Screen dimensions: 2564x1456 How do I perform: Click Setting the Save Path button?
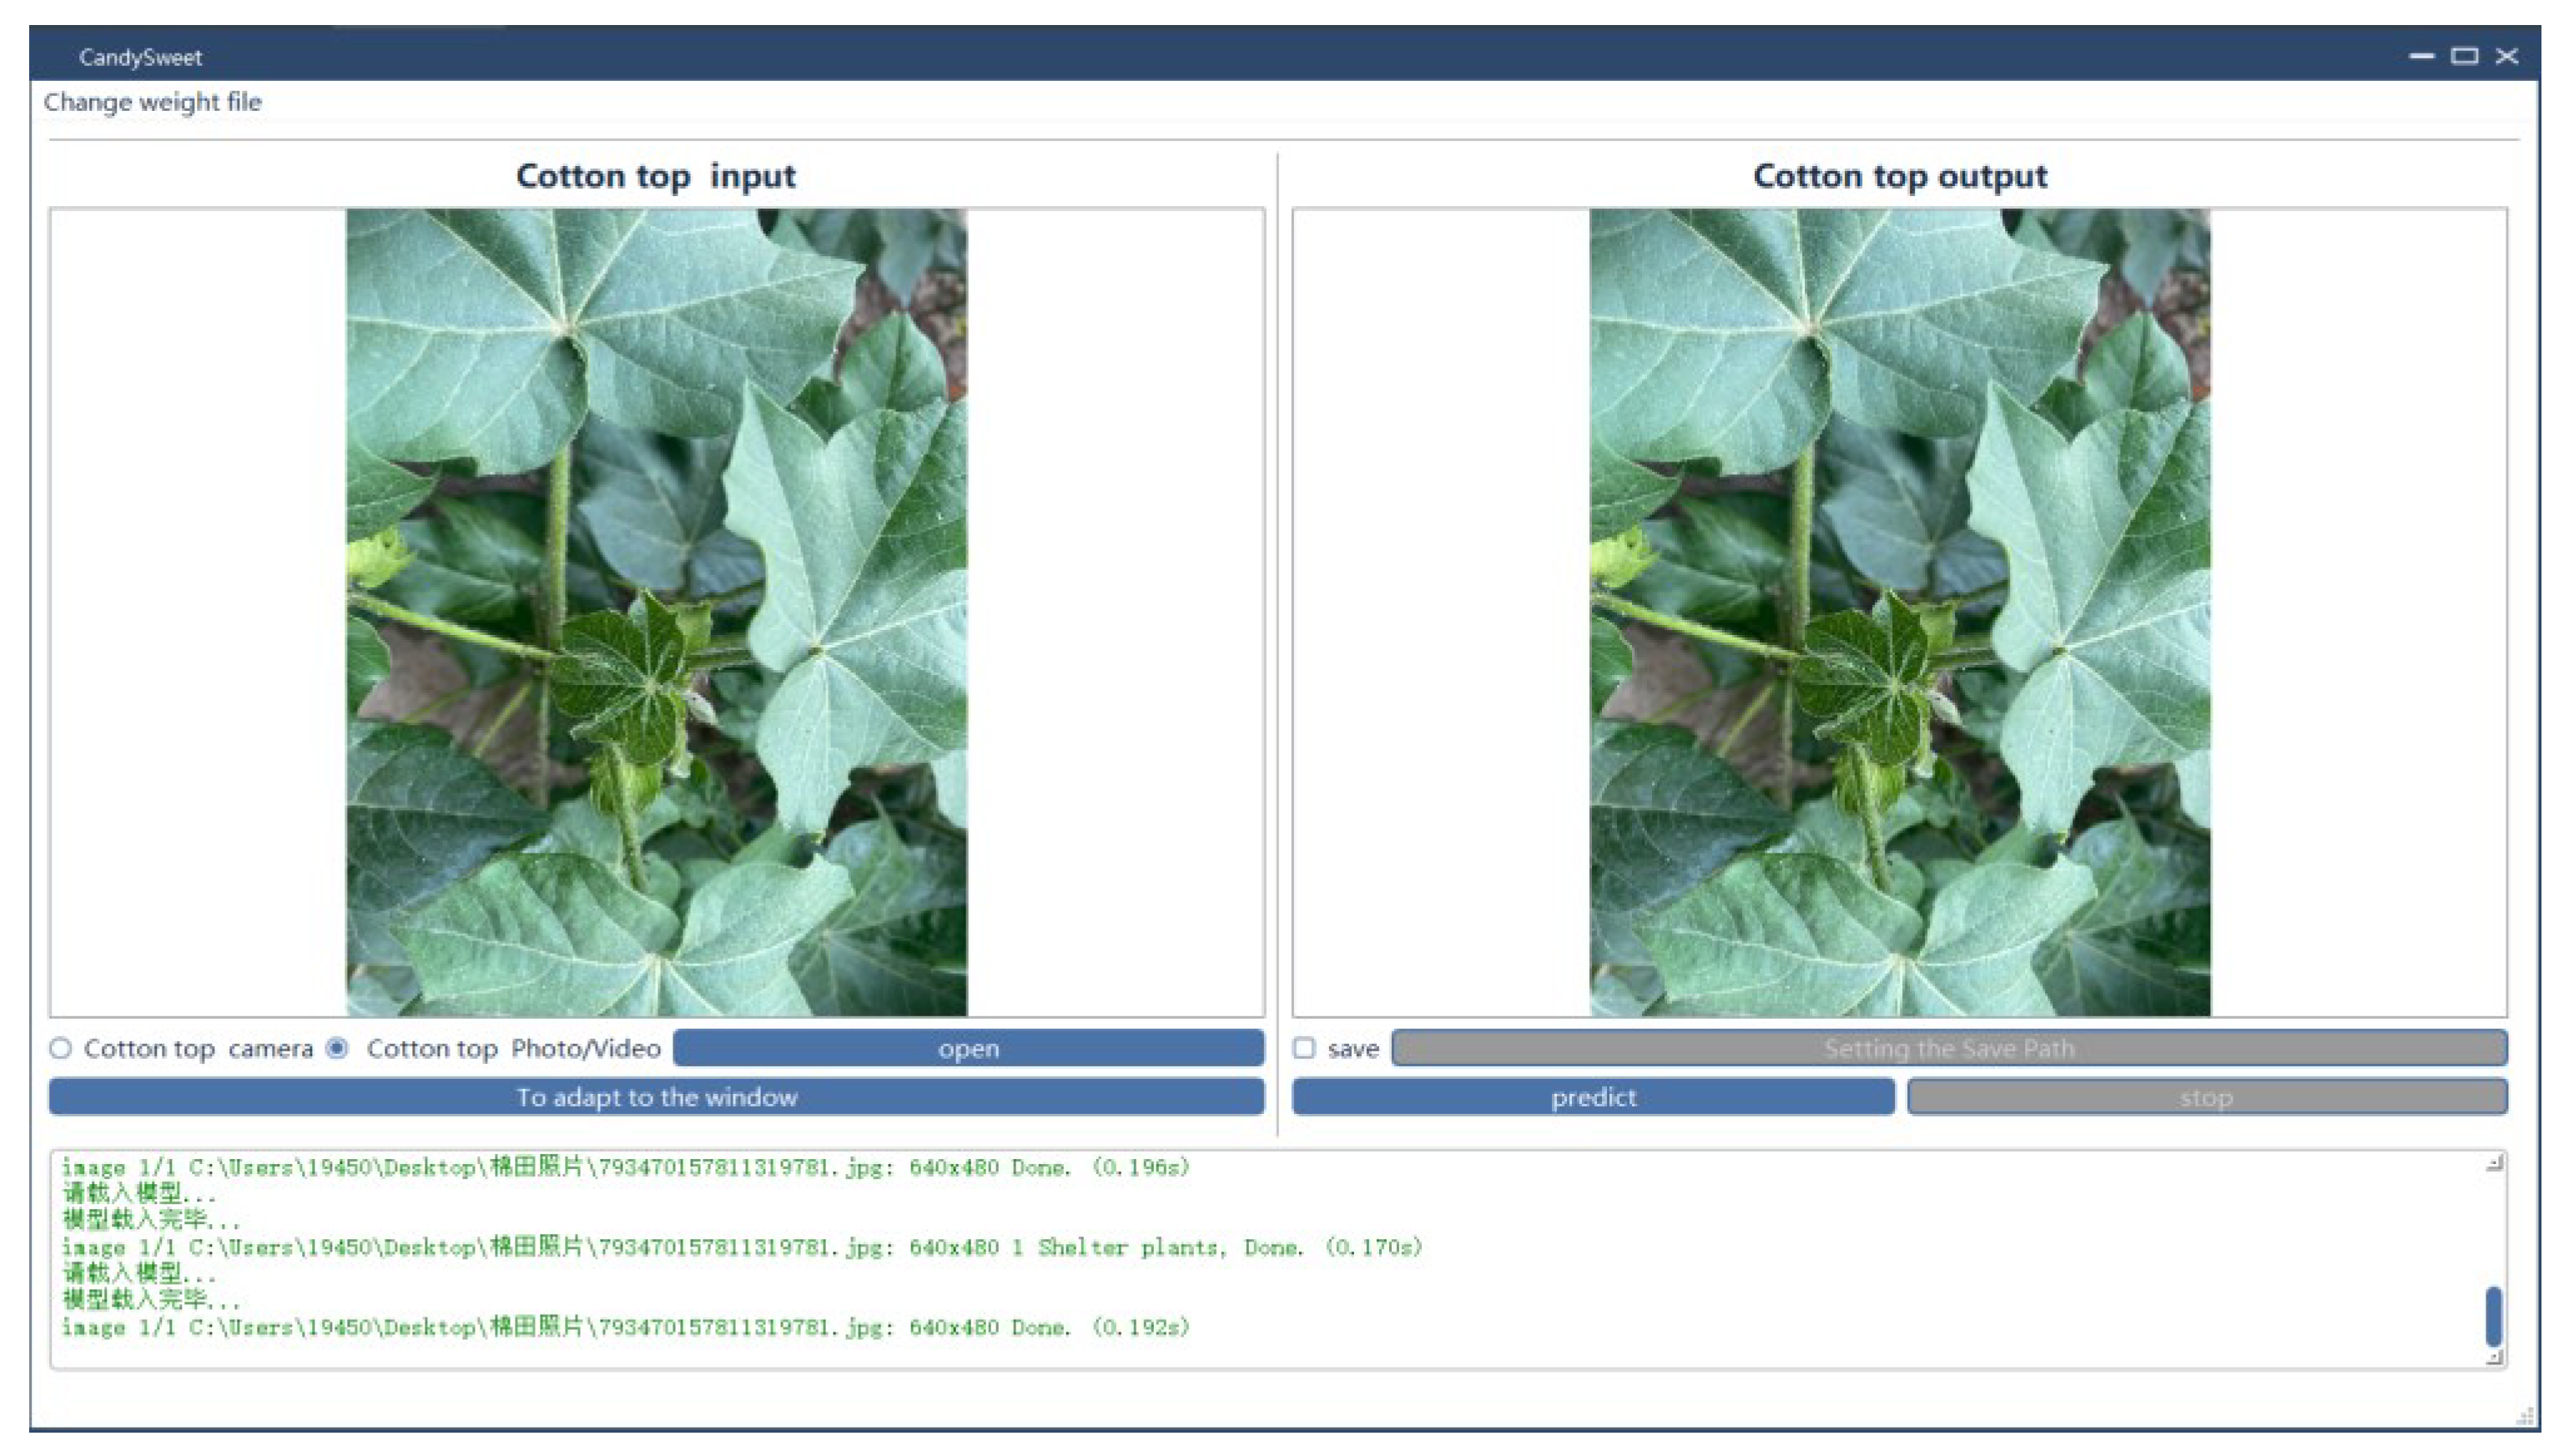[1948, 1048]
